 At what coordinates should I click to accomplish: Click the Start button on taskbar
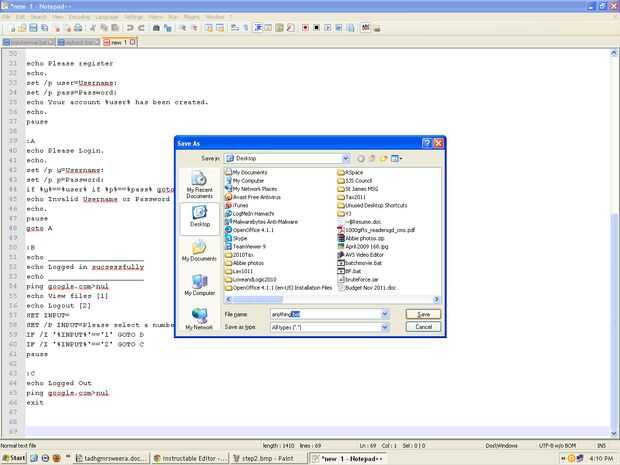[14, 458]
